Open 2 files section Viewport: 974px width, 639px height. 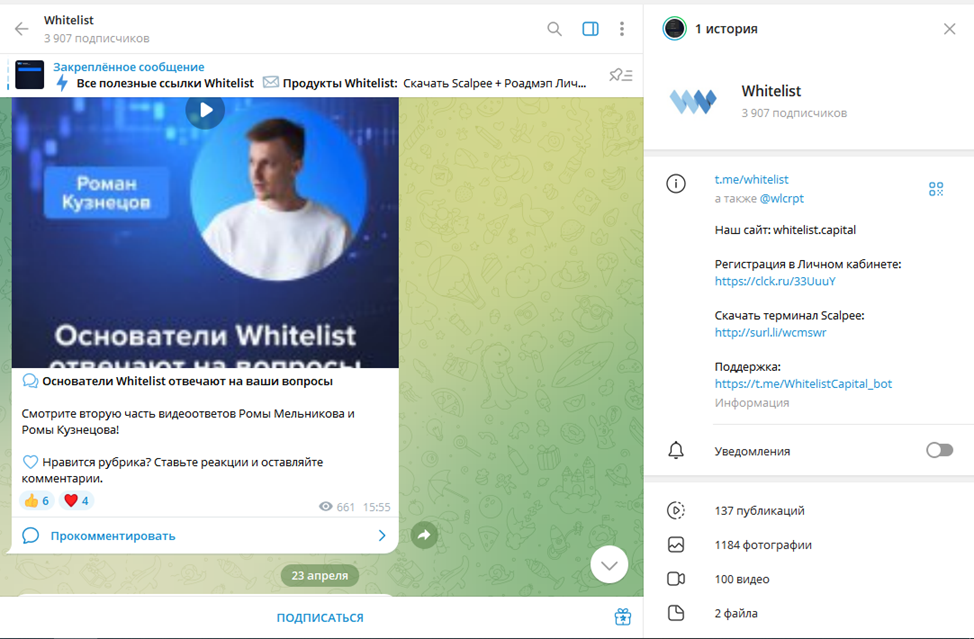809,613
